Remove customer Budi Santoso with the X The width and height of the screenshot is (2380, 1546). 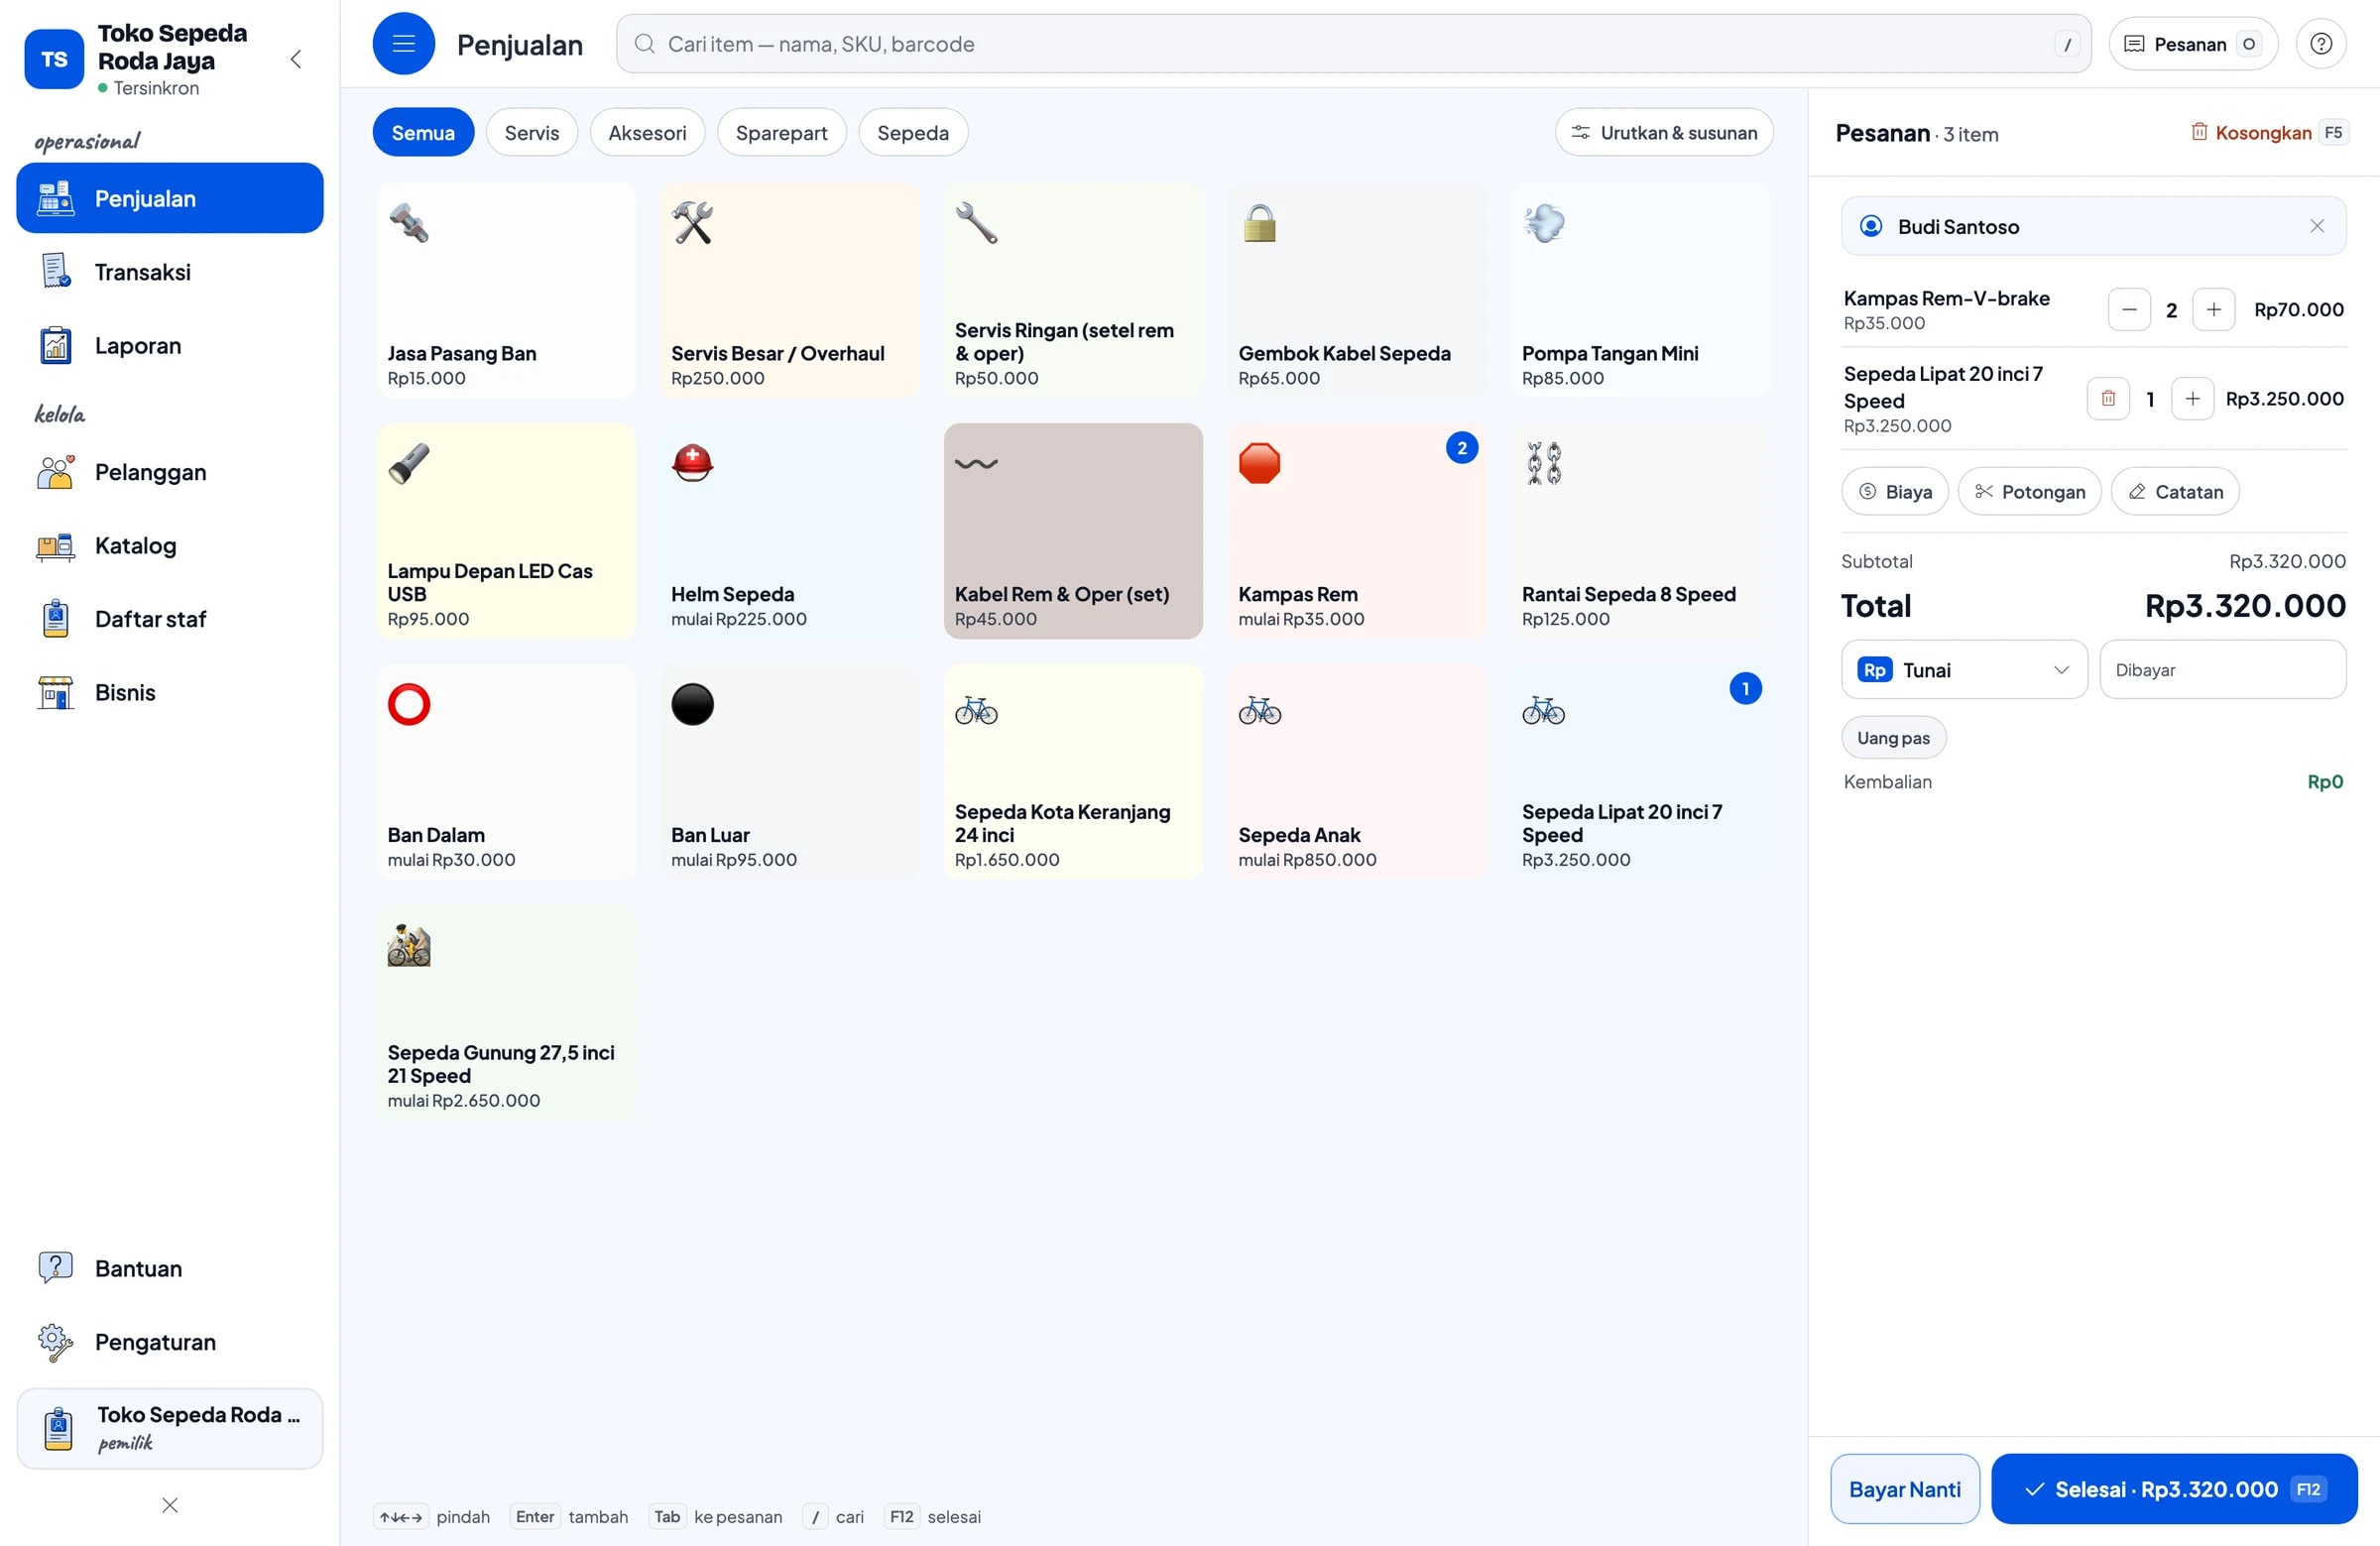pos(2316,226)
